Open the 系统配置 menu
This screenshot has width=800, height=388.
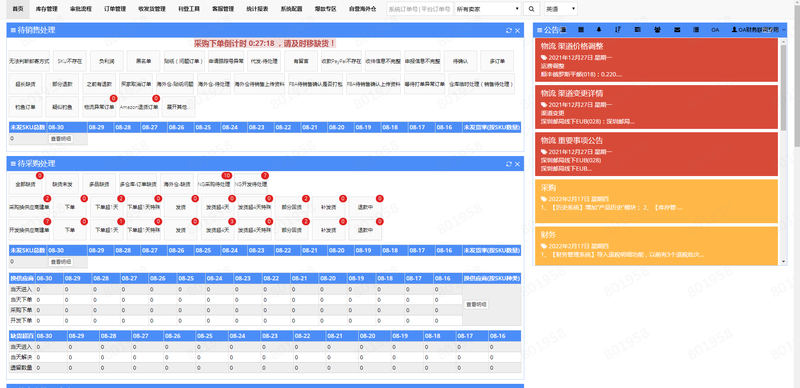click(291, 9)
